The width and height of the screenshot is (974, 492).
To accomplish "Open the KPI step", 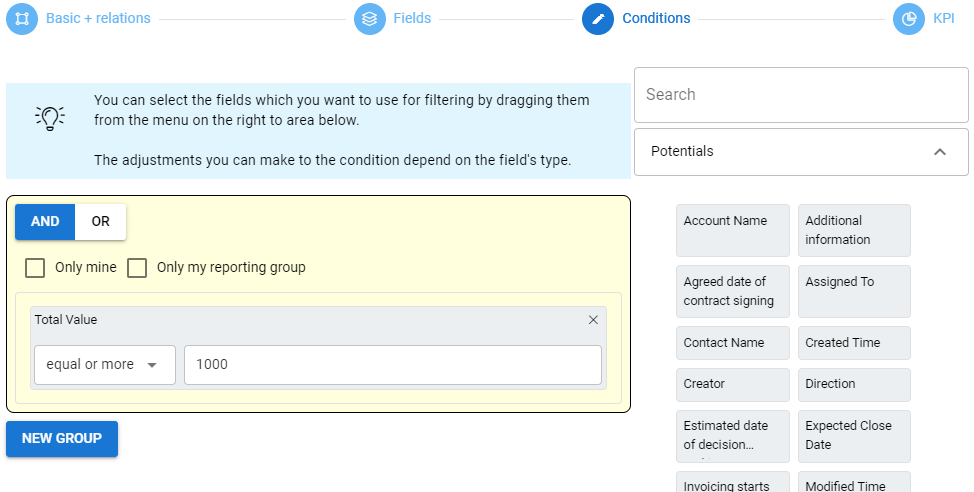I will click(x=944, y=18).
